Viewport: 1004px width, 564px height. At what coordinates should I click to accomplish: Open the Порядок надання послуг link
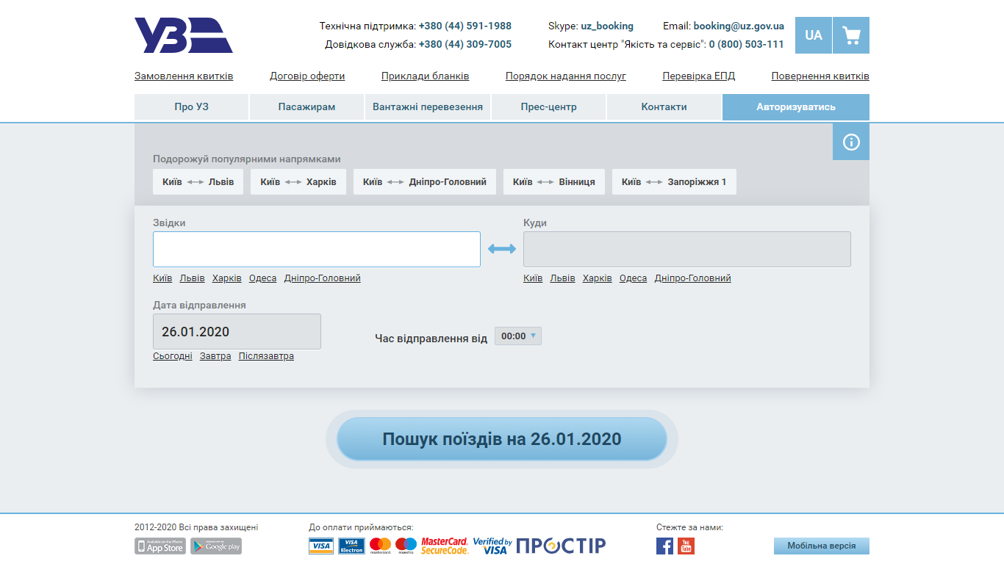coord(565,76)
